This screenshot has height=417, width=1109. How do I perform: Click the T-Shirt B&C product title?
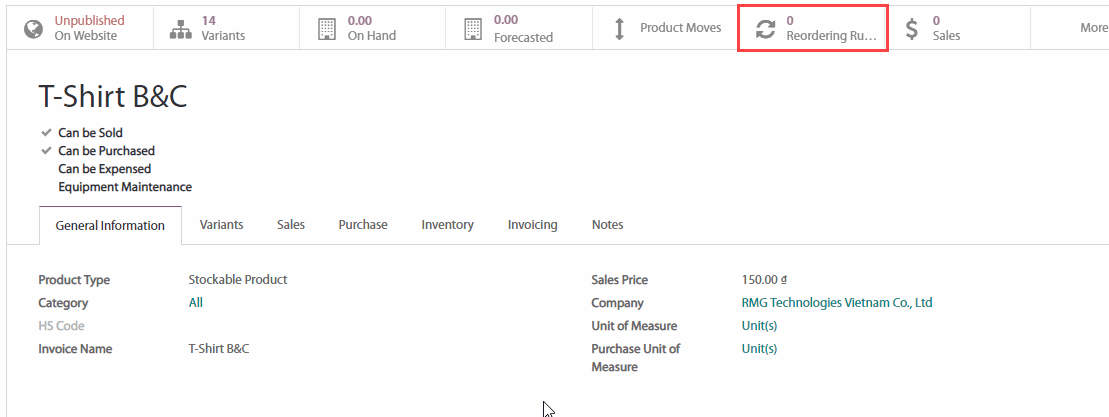click(x=113, y=97)
